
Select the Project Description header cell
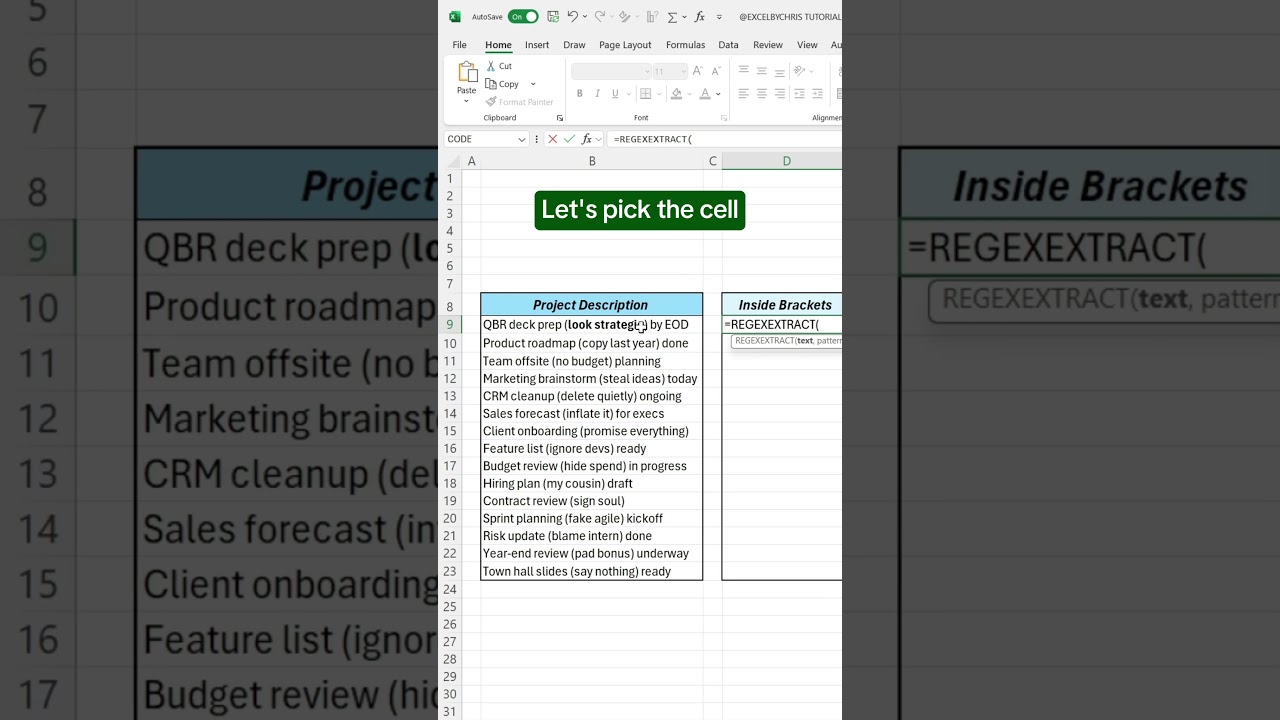click(x=591, y=305)
